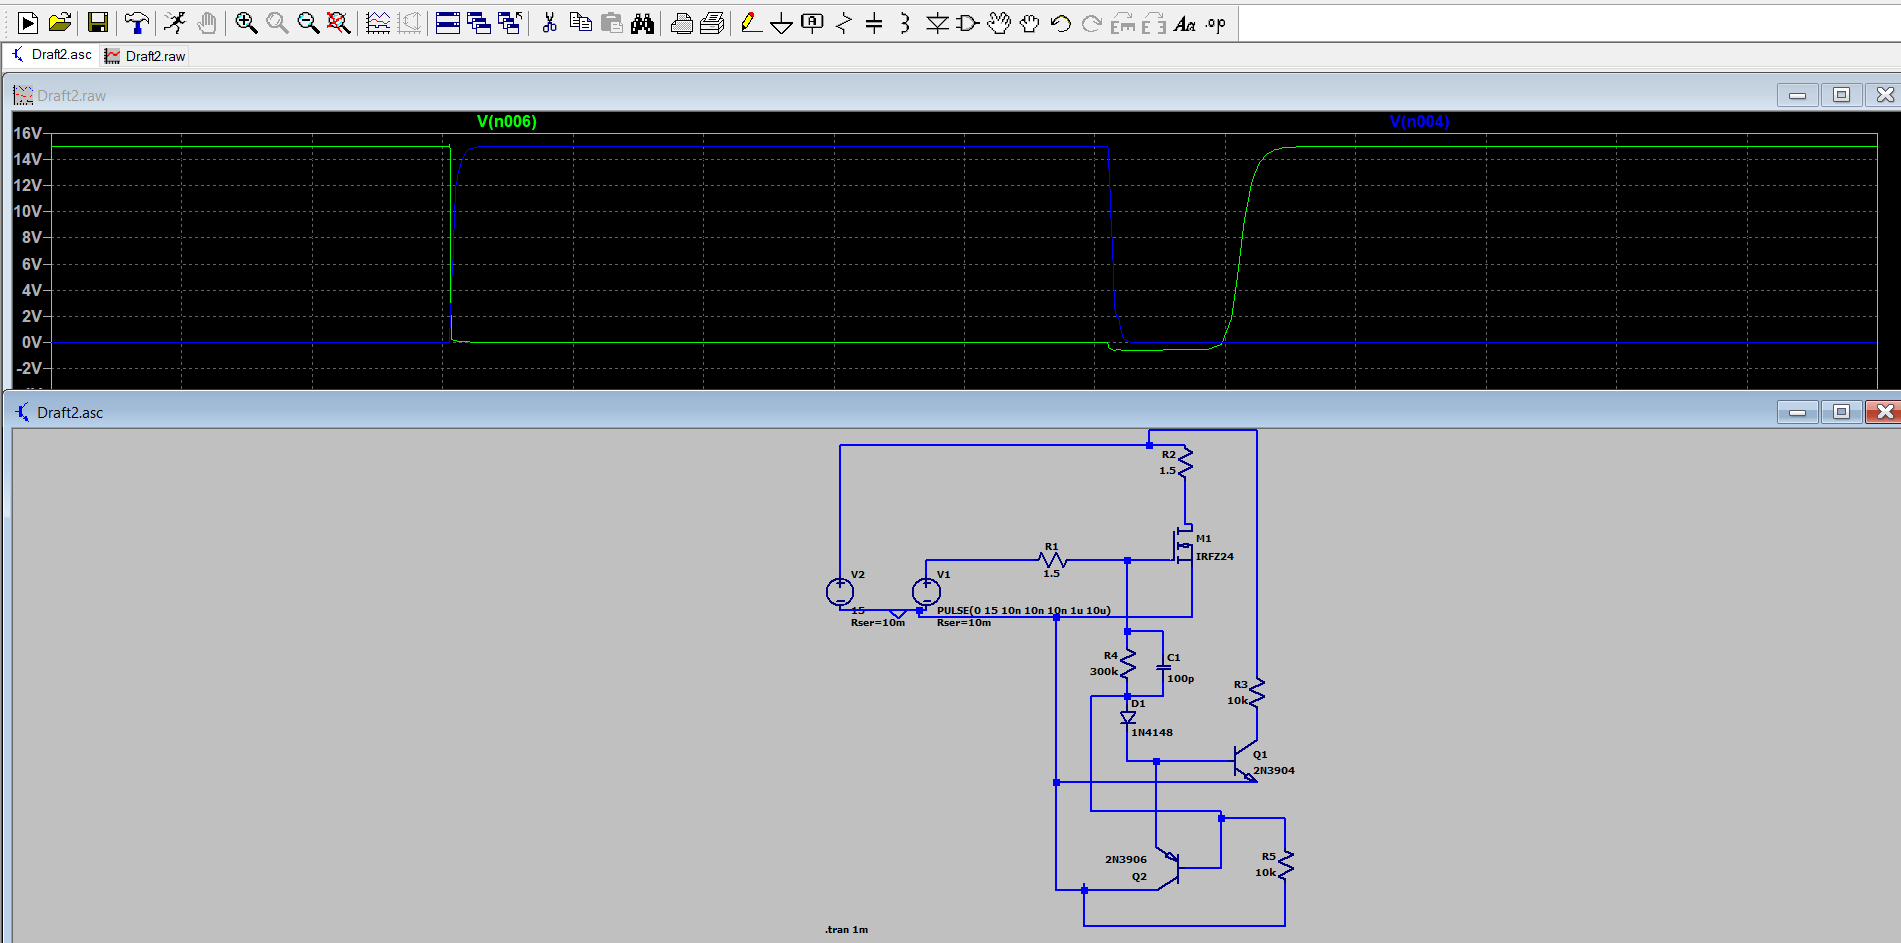Add a SPICE directive with the .op icon

pyautogui.click(x=1216, y=23)
